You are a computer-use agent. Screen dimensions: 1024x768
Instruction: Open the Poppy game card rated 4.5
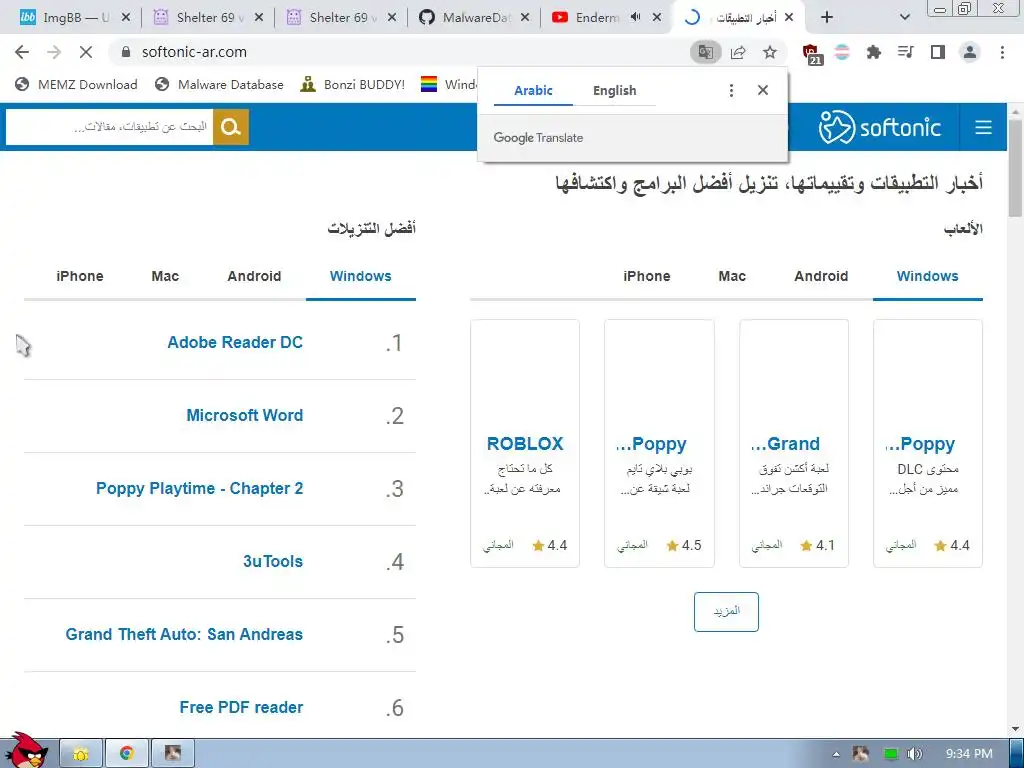659,443
